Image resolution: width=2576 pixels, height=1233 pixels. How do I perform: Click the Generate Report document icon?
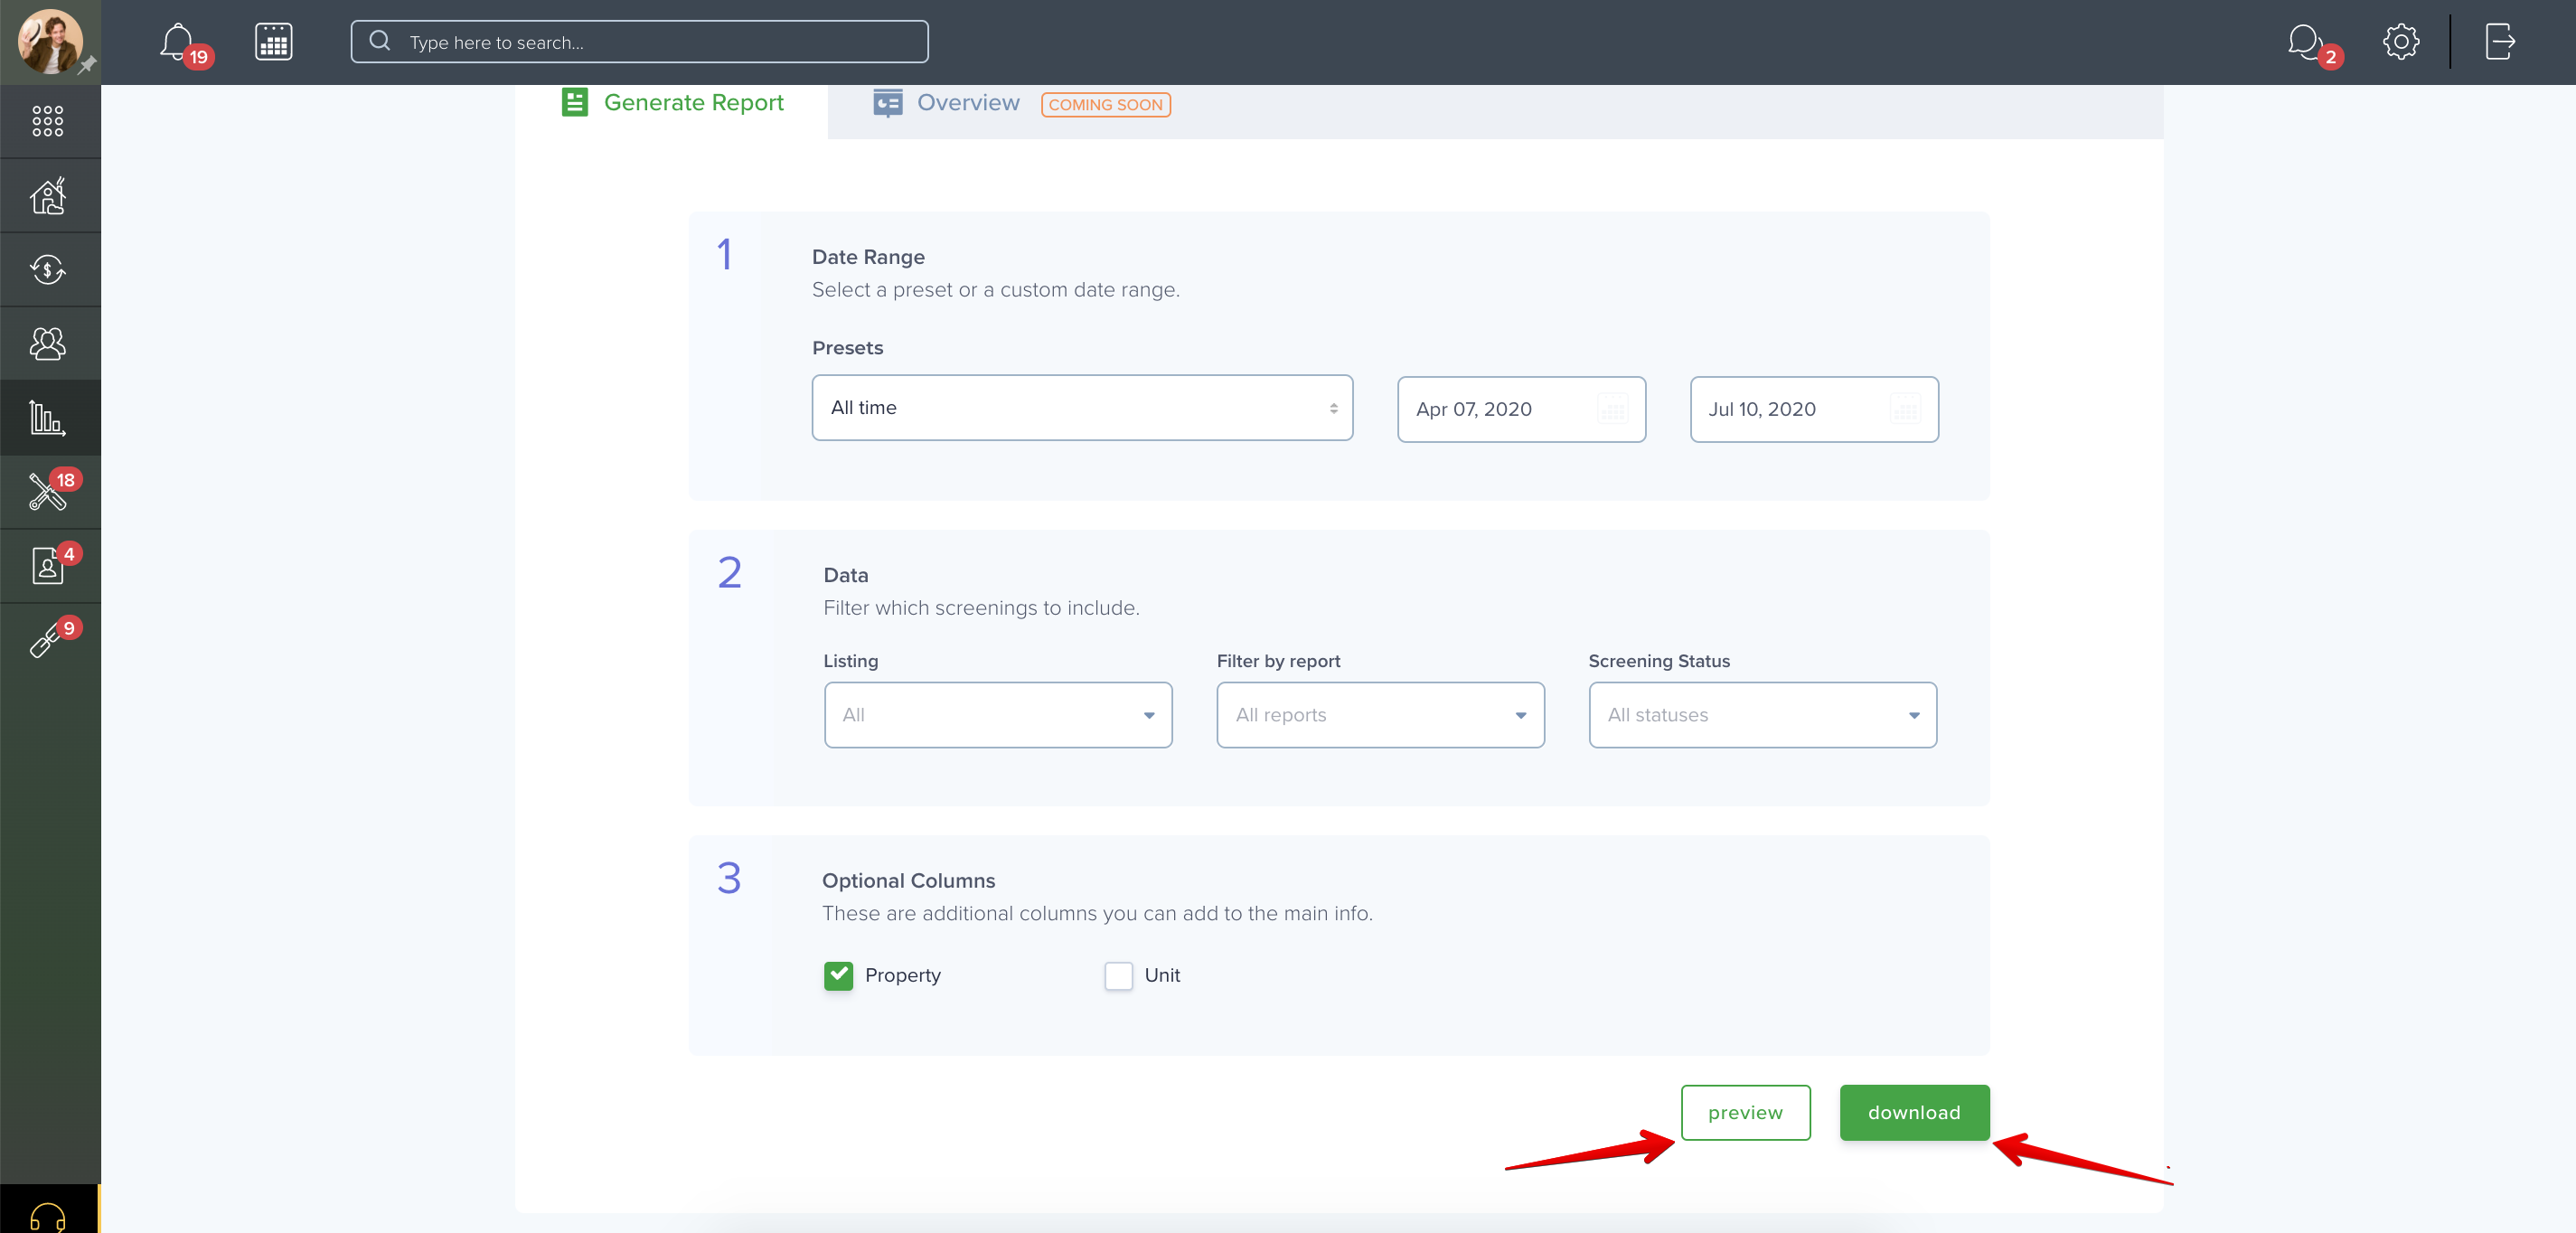tap(575, 102)
